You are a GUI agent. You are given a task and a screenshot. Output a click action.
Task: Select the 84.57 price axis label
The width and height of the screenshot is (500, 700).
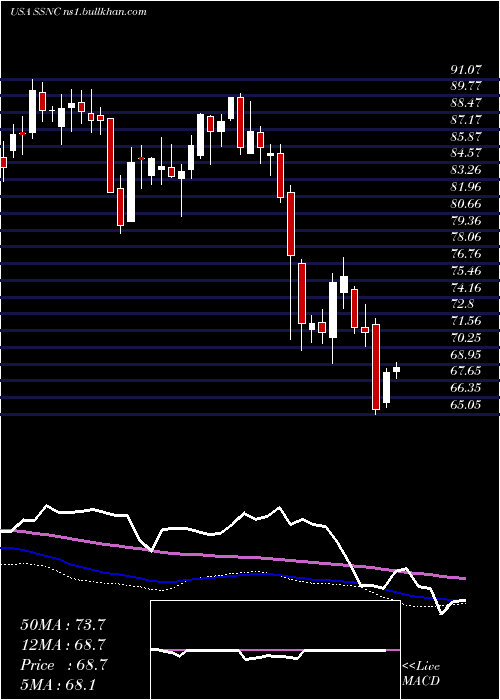(466, 153)
